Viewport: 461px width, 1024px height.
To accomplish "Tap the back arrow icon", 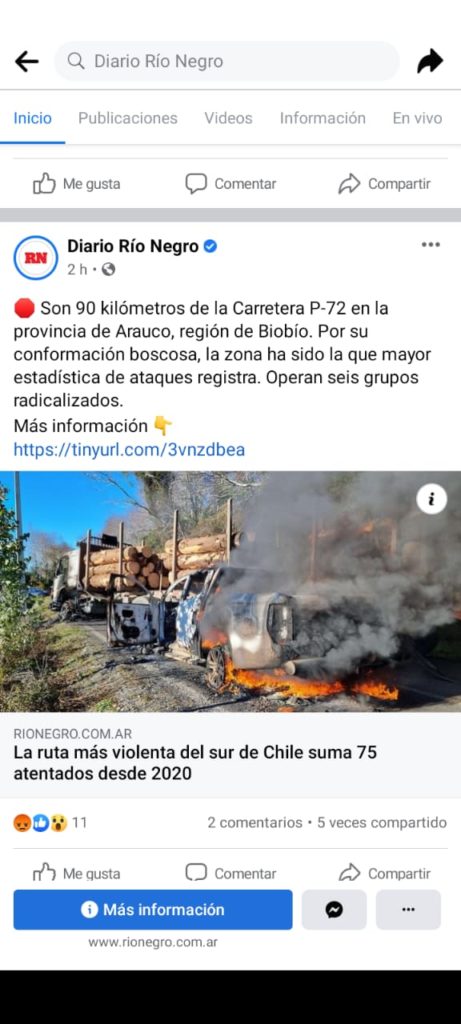I will click(26, 61).
